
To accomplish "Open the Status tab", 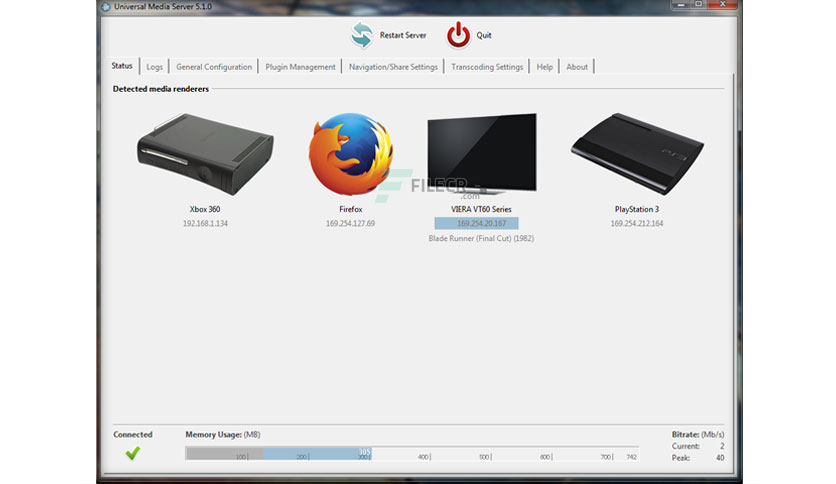I will click(x=122, y=66).
